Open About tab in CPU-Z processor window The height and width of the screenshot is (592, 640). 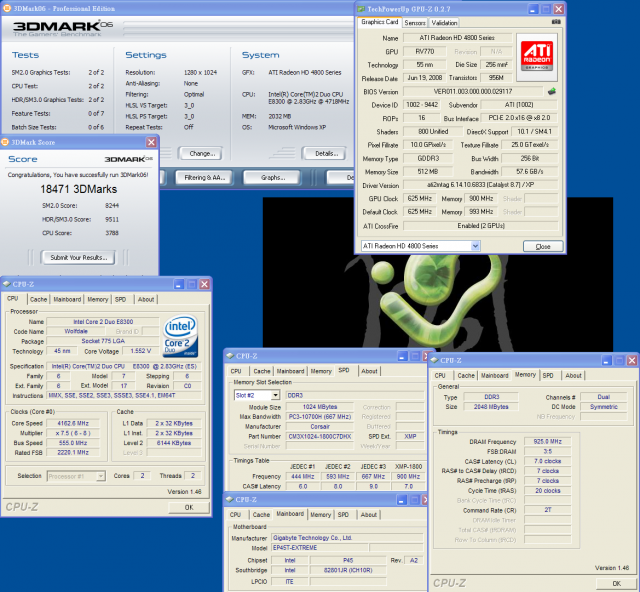[x=146, y=299]
